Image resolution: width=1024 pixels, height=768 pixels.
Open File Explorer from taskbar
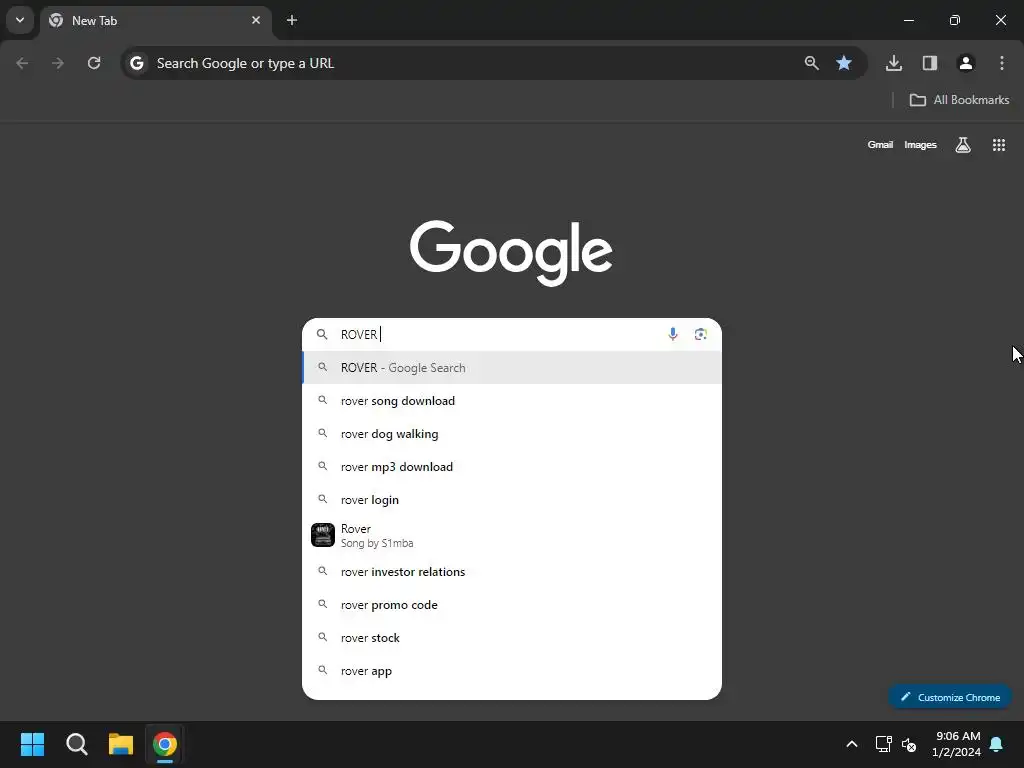pos(121,744)
